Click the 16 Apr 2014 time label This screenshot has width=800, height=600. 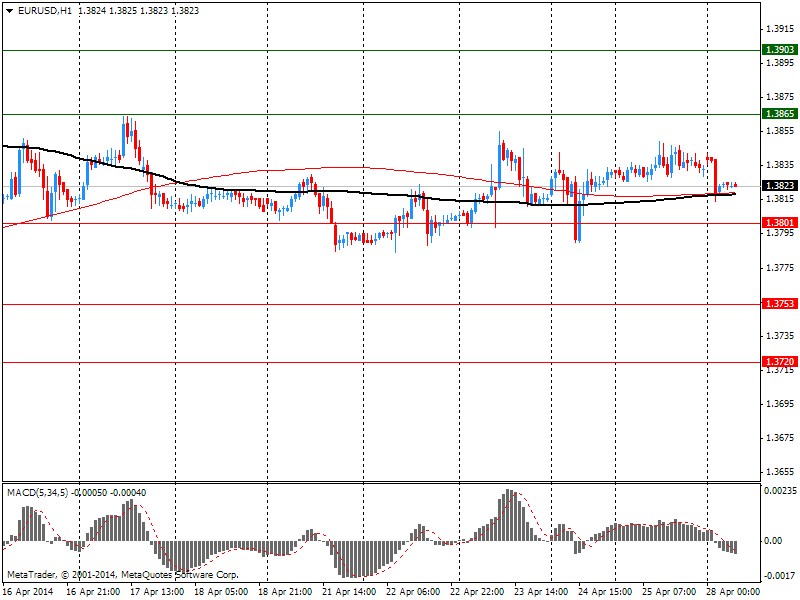30,592
